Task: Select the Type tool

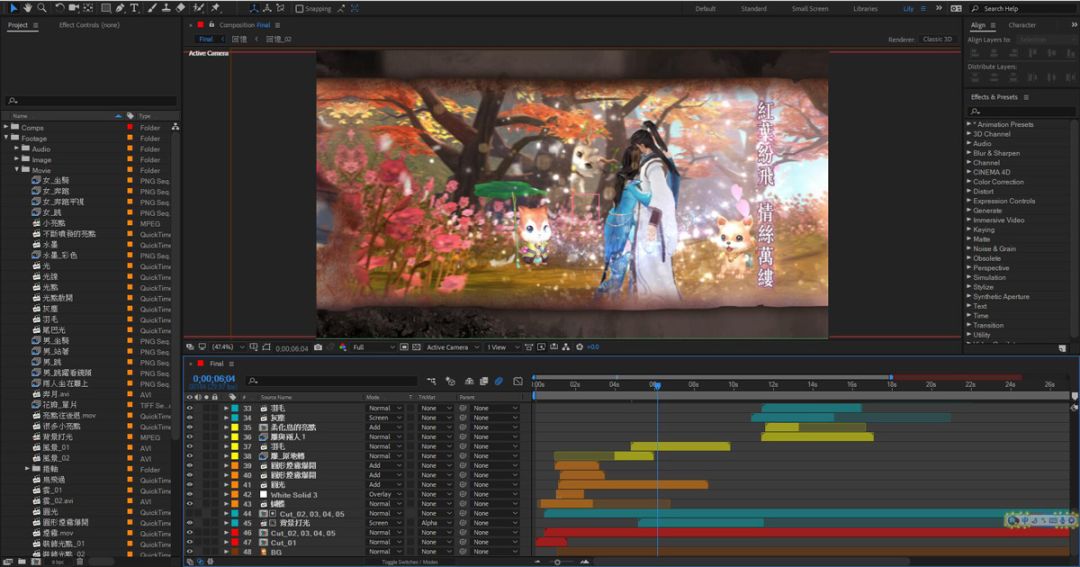Action: (x=134, y=8)
